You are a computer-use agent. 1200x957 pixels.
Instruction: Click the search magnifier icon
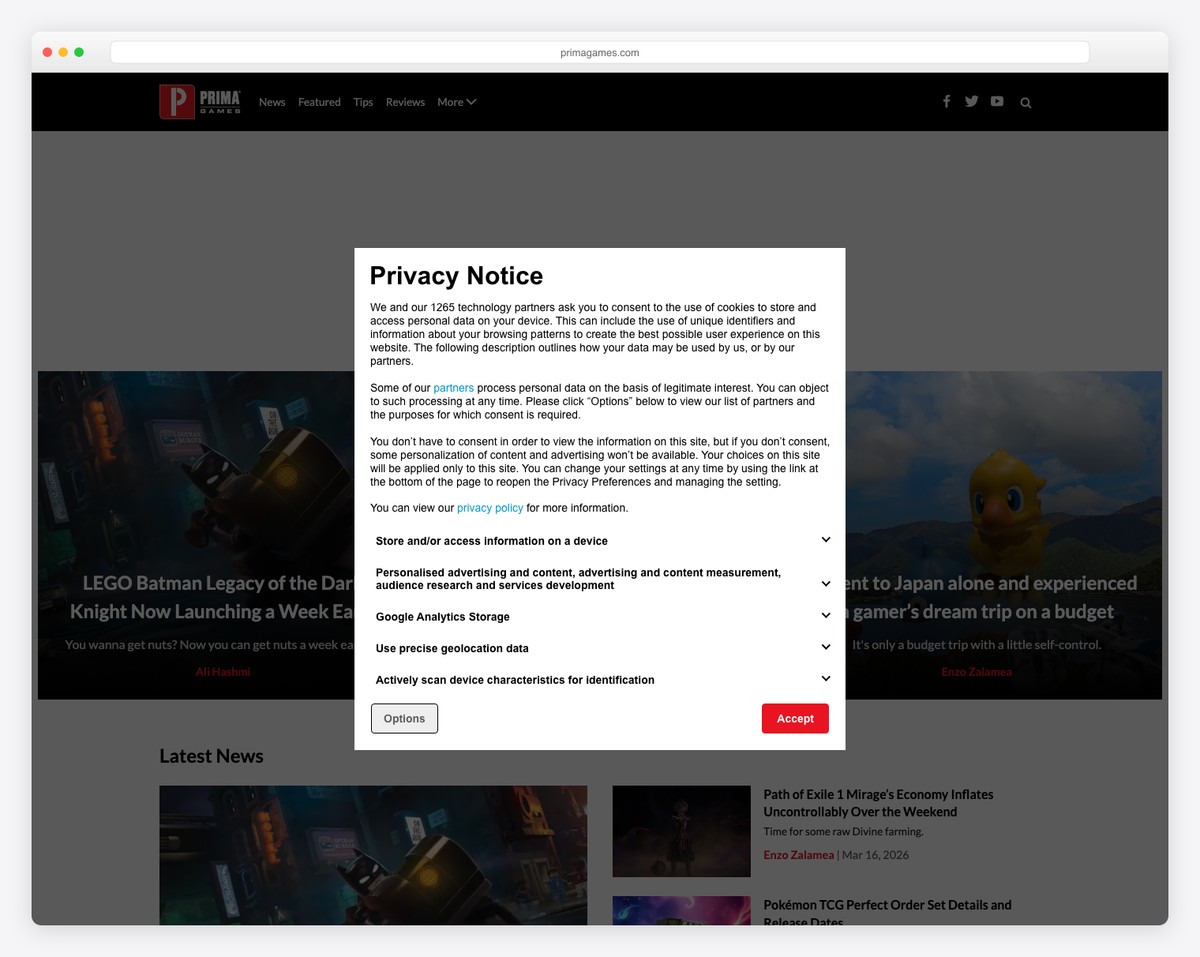[1025, 103]
